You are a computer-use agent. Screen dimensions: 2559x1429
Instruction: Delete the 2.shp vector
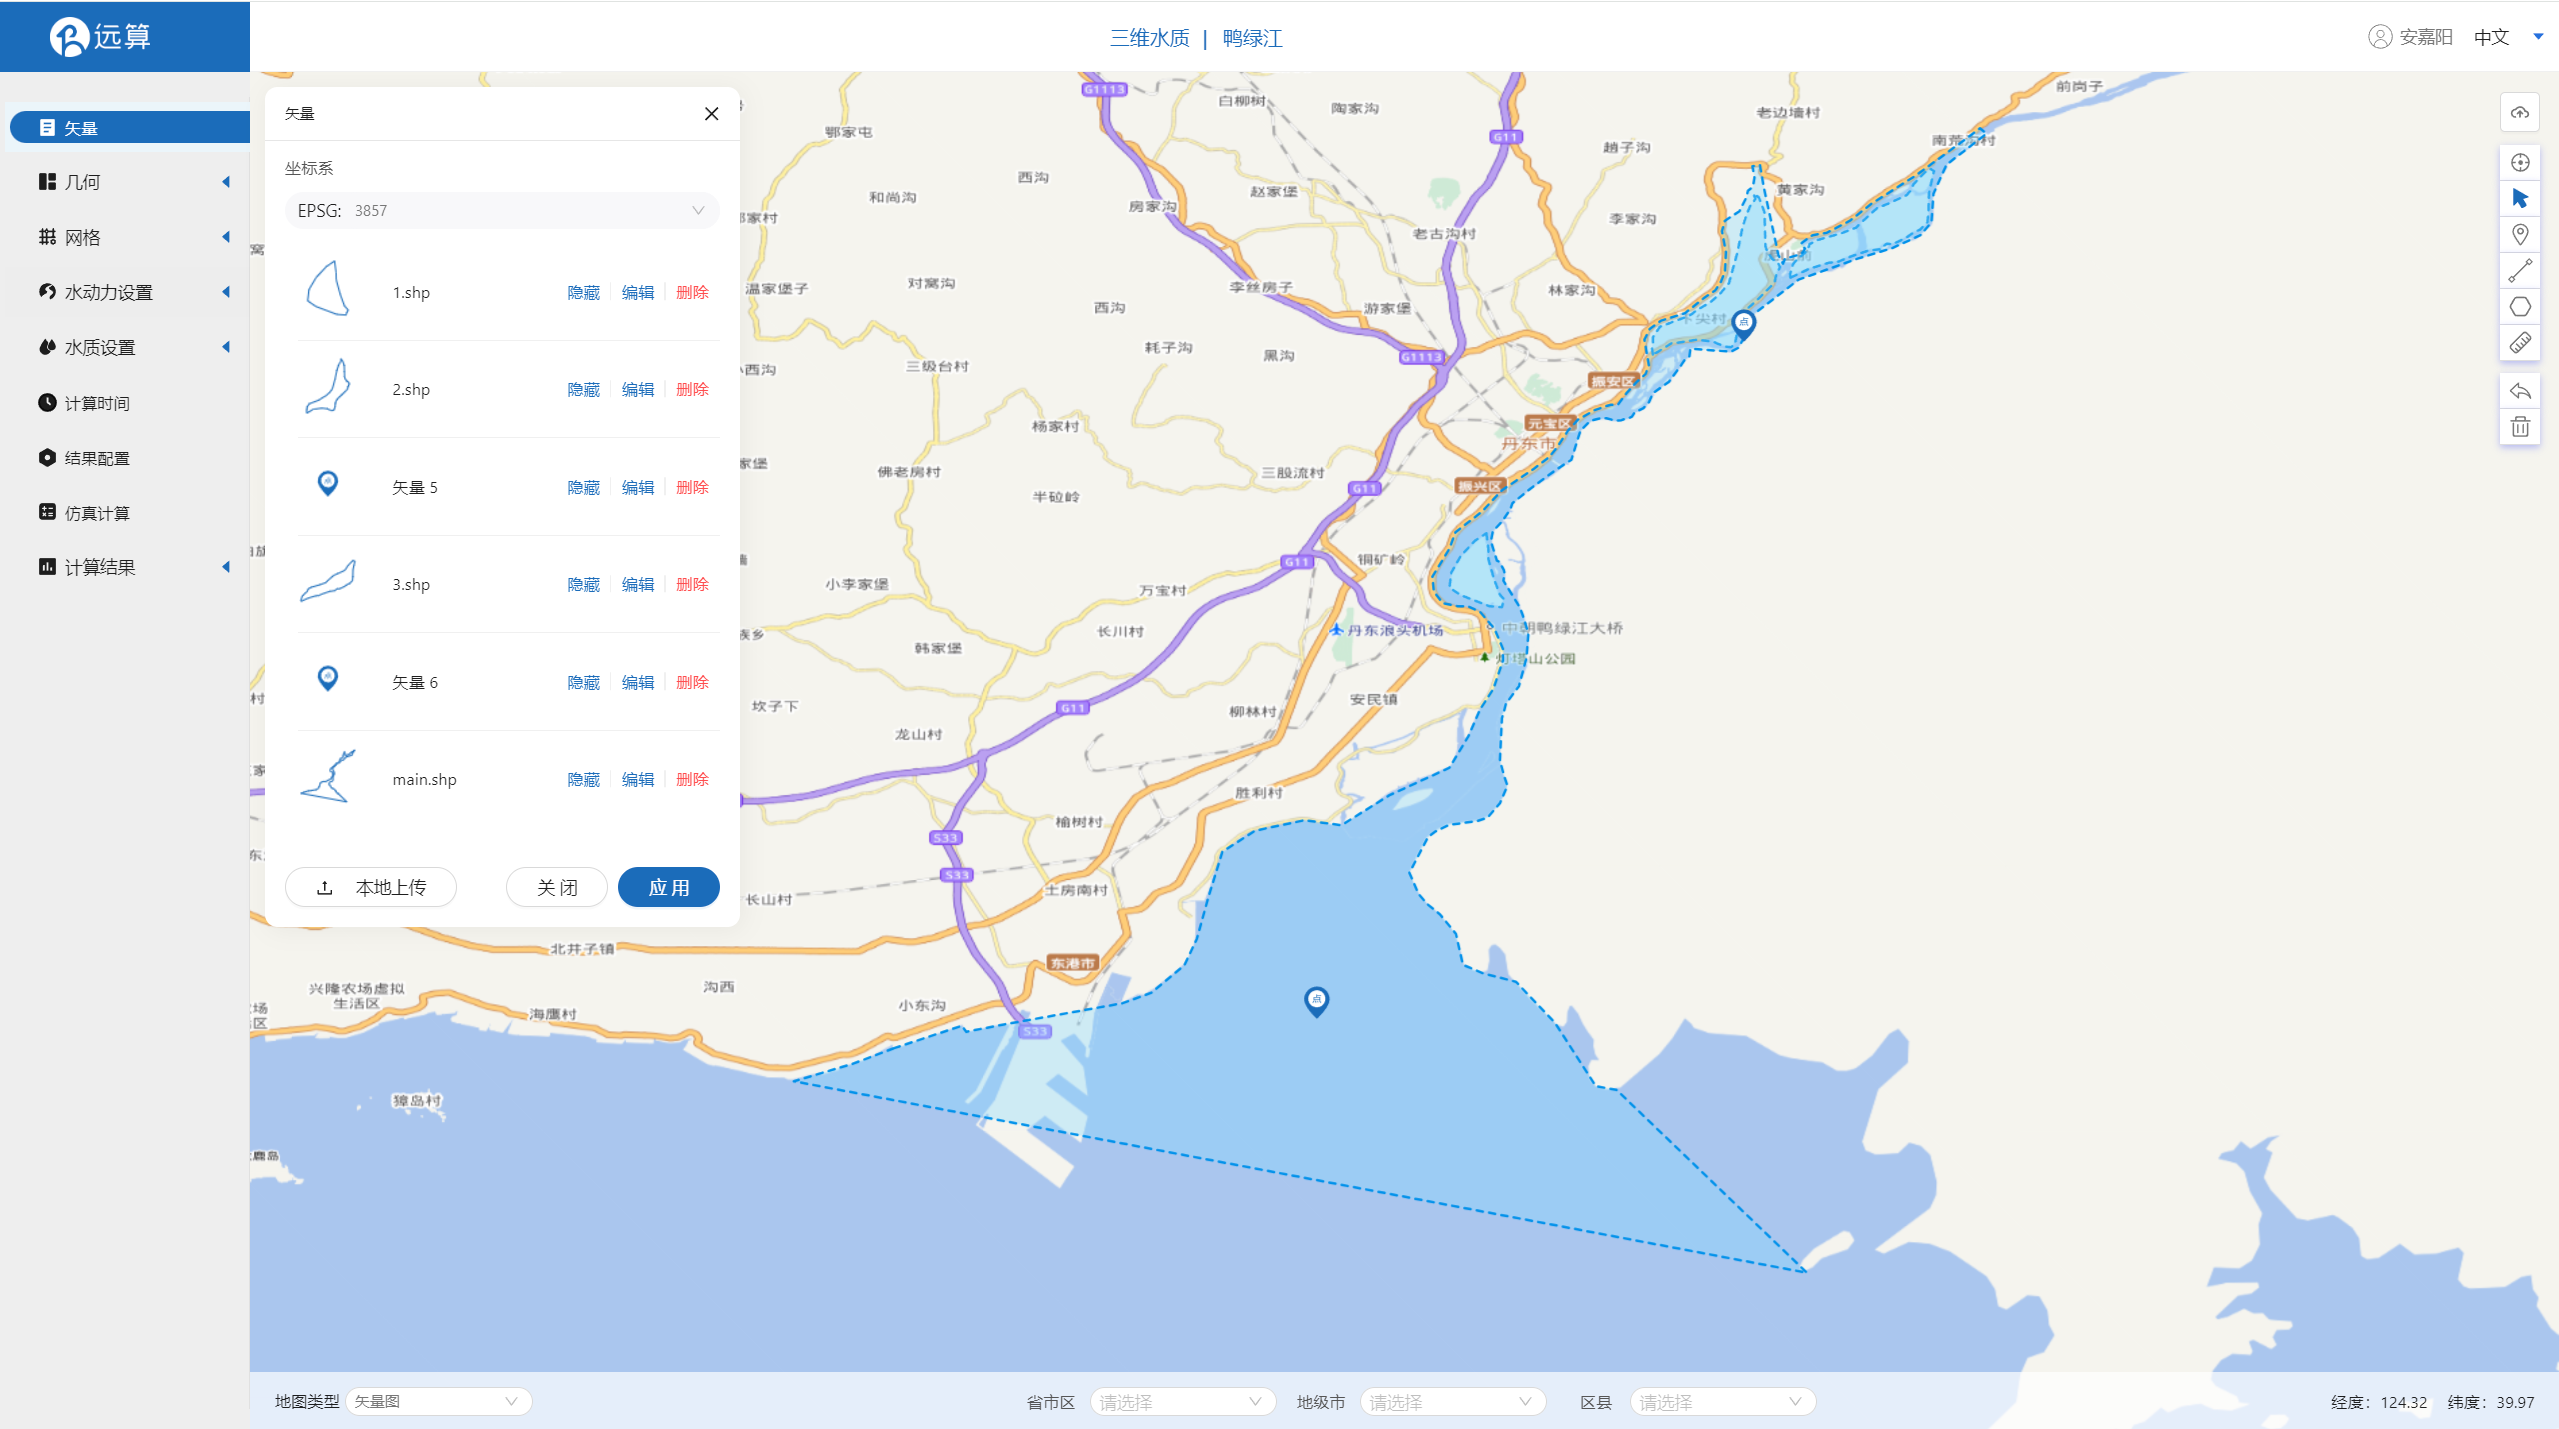coord(692,389)
